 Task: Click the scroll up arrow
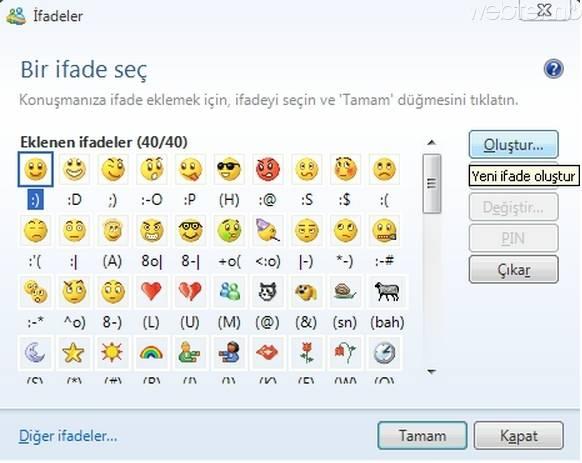click(x=431, y=142)
